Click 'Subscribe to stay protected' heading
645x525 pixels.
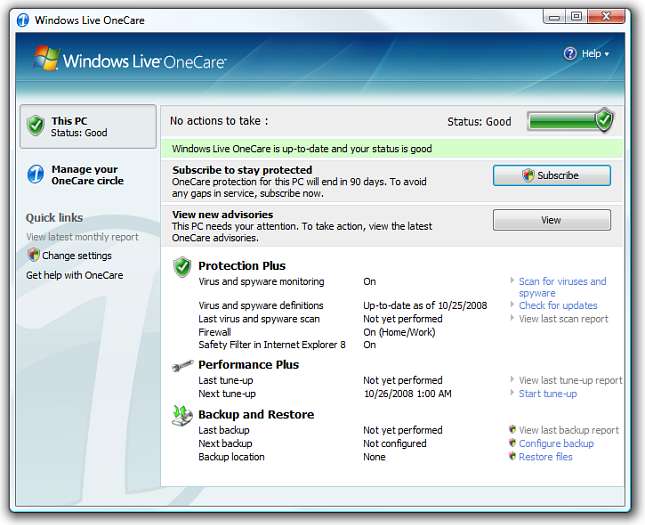[x=242, y=170]
